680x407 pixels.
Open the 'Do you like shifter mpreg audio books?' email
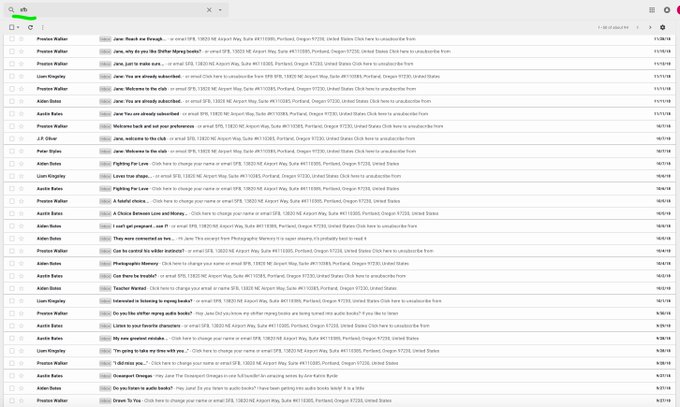340,313
